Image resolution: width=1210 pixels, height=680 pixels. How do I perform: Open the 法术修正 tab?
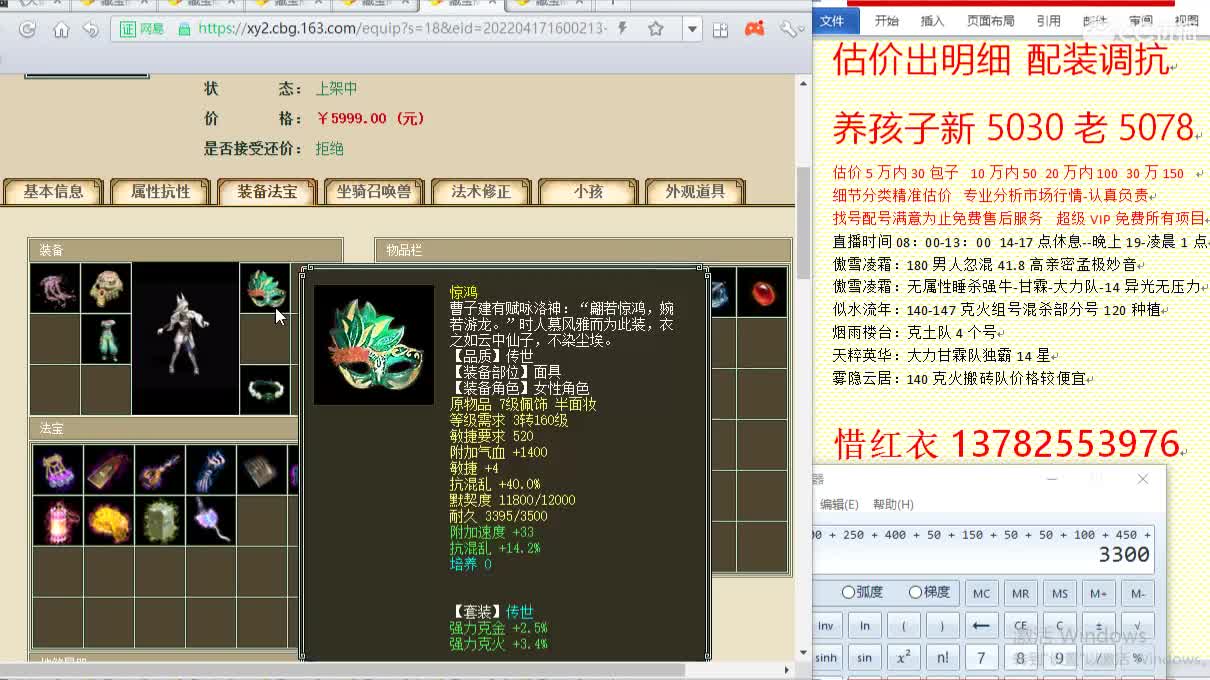(481, 191)
